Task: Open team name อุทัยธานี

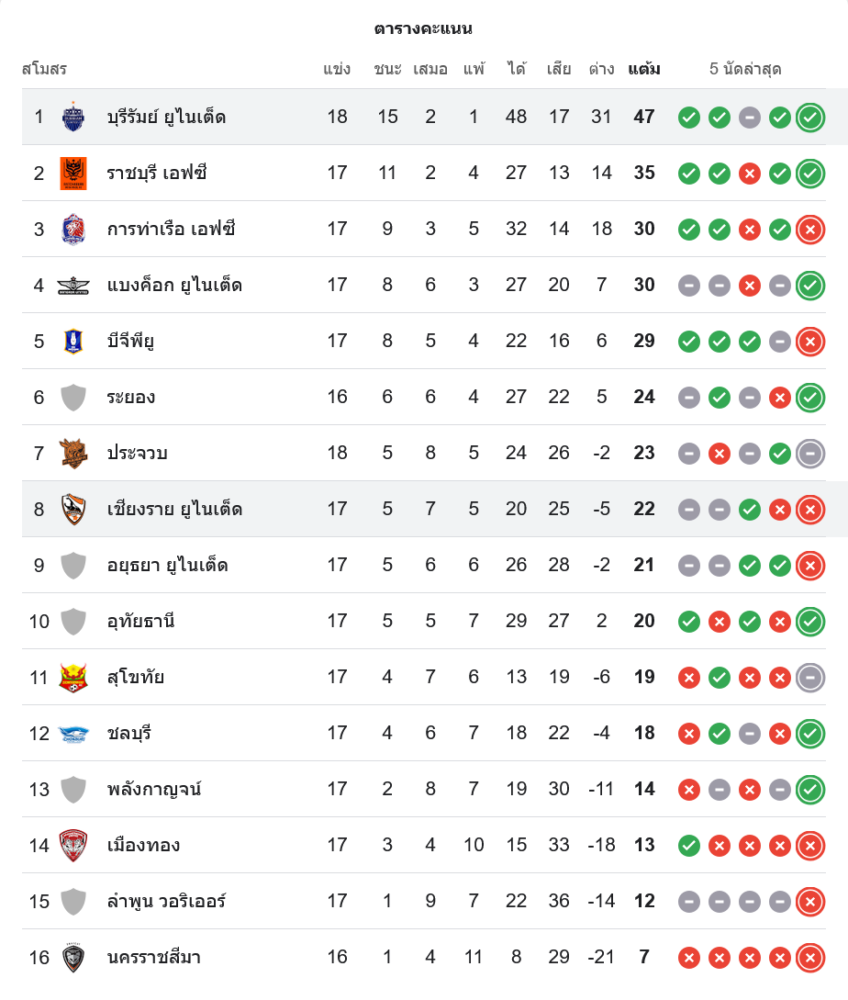Action: click(x=141, y=621)
